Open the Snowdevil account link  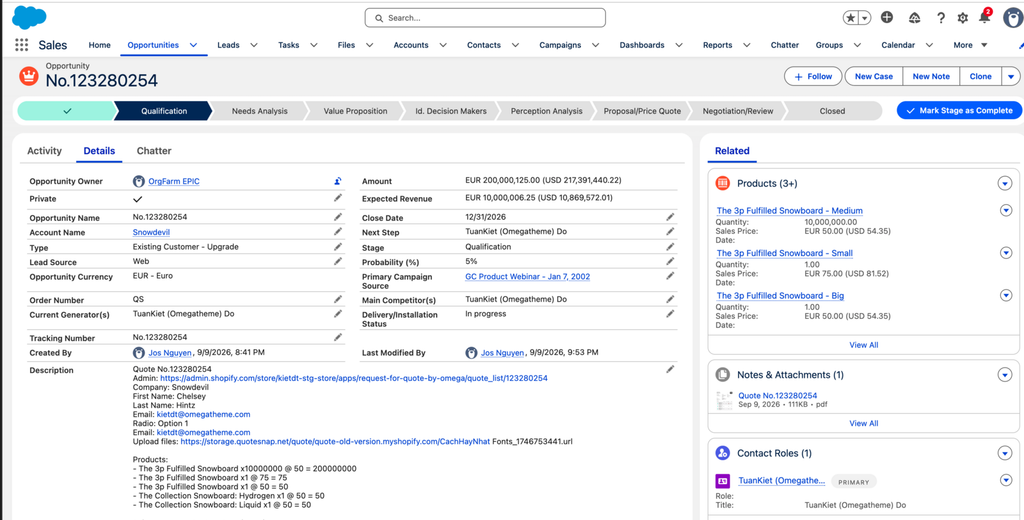point(152,232)
